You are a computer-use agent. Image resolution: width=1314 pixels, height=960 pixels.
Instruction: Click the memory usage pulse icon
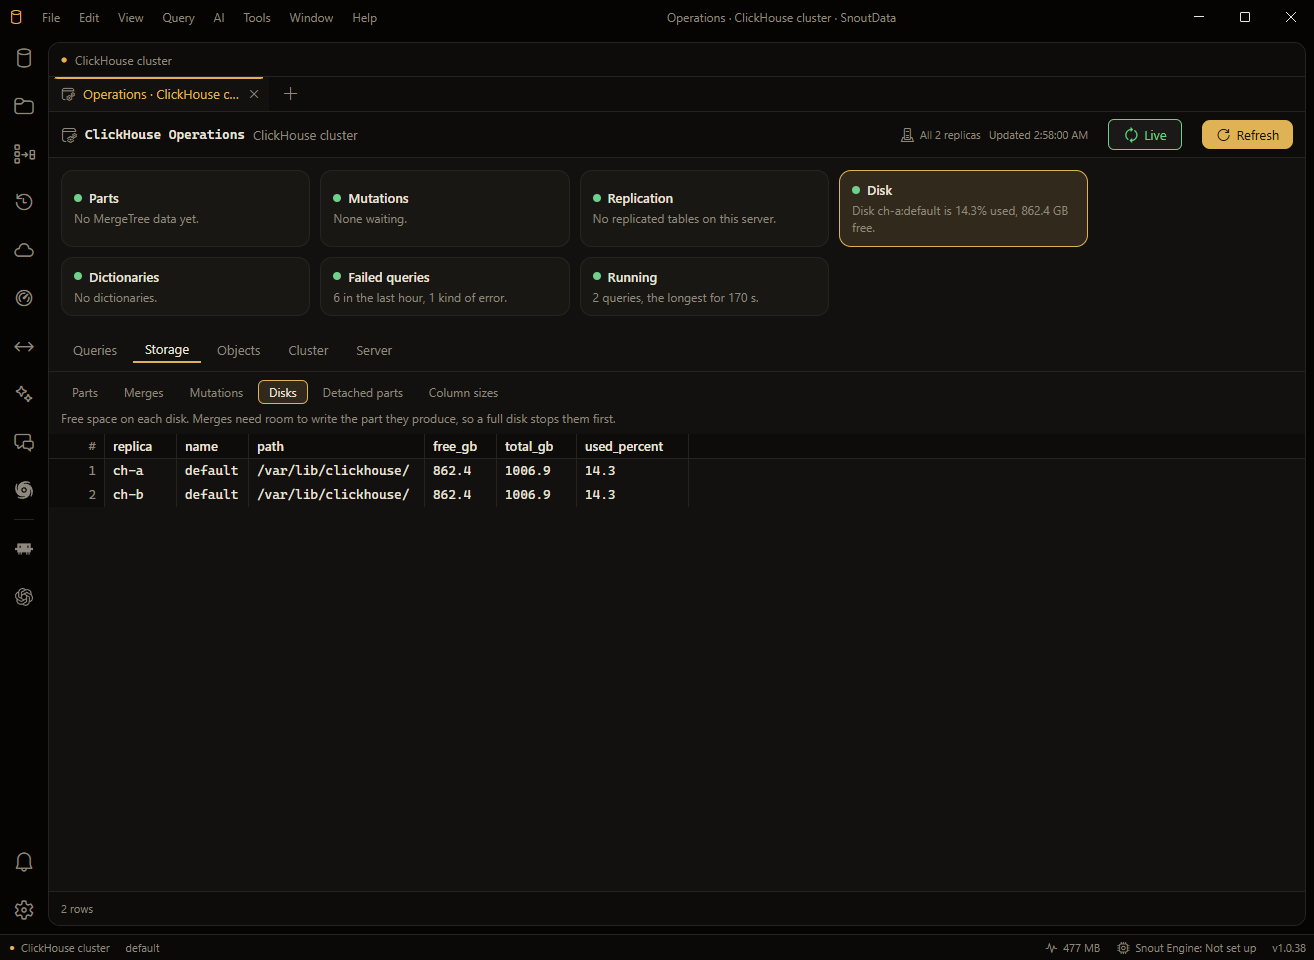[x=1051, y=948]
